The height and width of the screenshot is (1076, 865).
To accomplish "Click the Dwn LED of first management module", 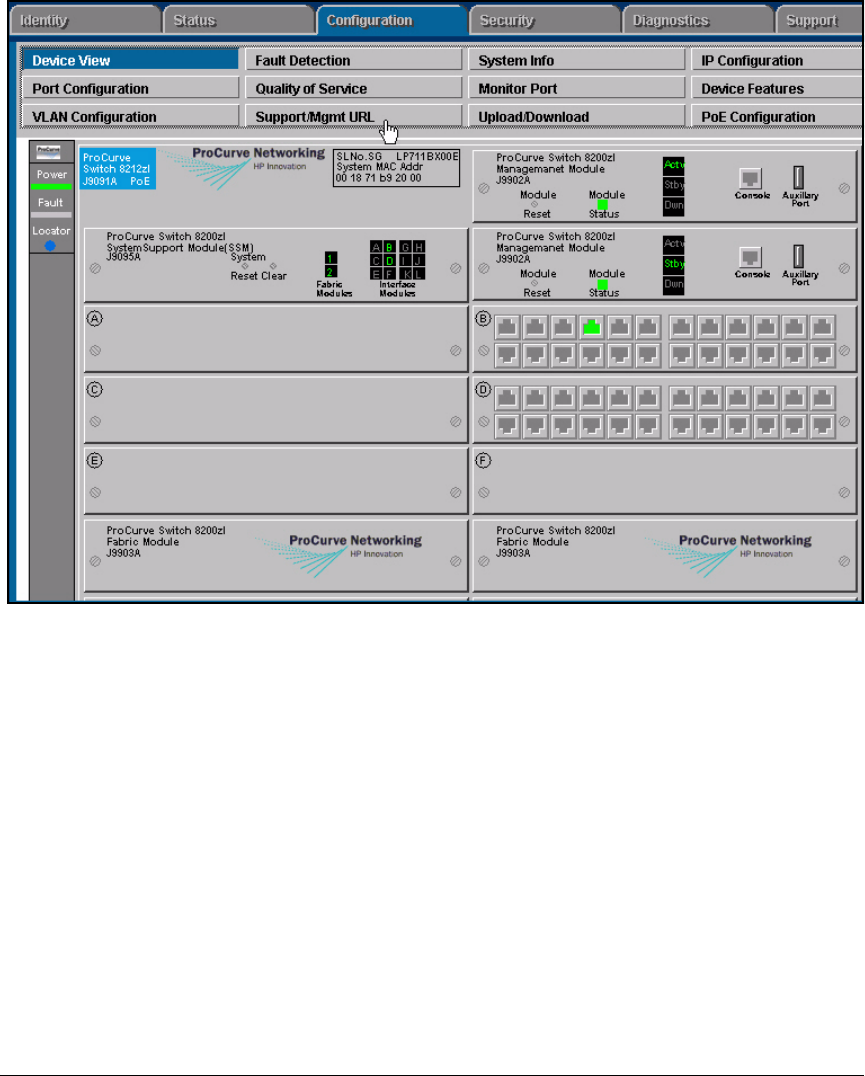I will tap(674, 205).
